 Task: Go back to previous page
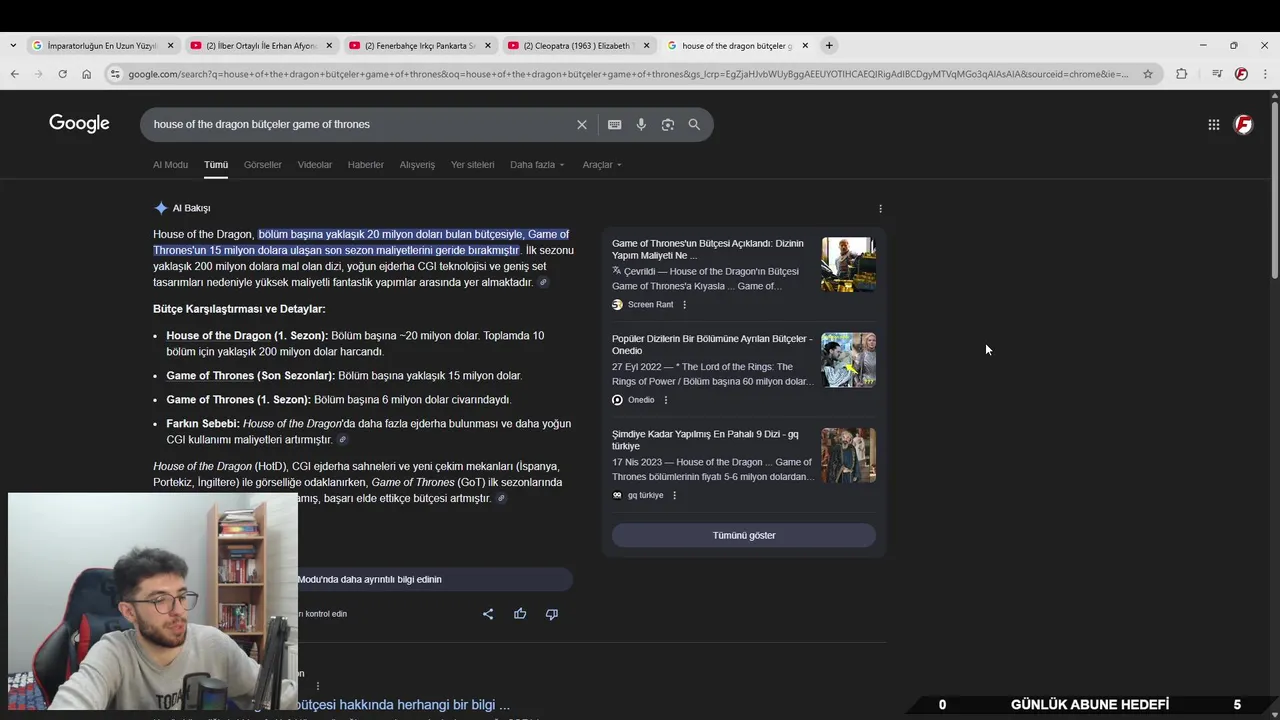coord(14,74)
